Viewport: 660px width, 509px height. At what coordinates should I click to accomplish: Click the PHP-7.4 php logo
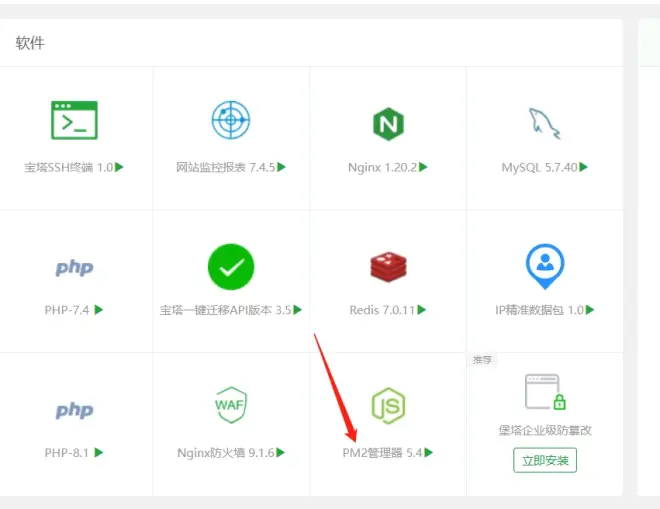click(x=75, y=267)
